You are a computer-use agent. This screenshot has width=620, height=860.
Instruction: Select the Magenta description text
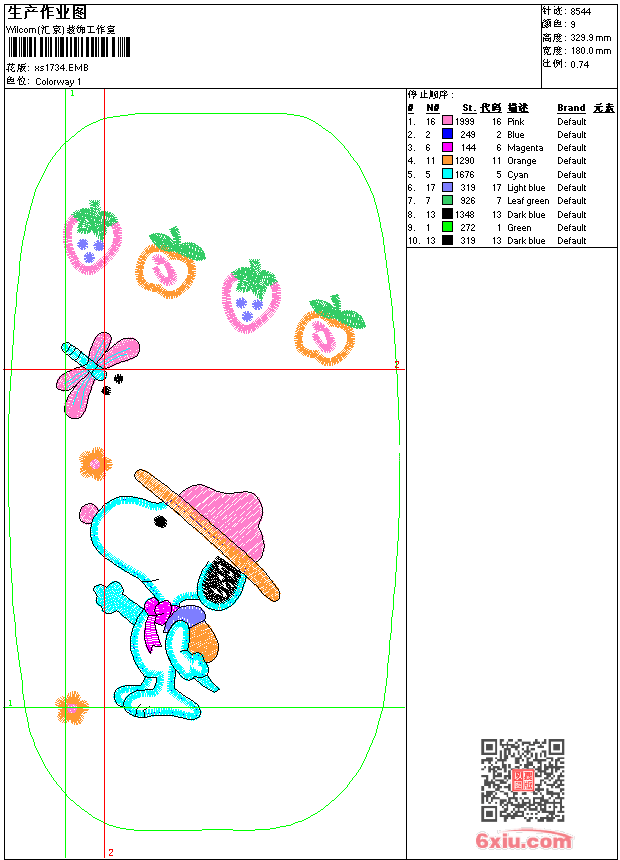click(x=525, y=148)
